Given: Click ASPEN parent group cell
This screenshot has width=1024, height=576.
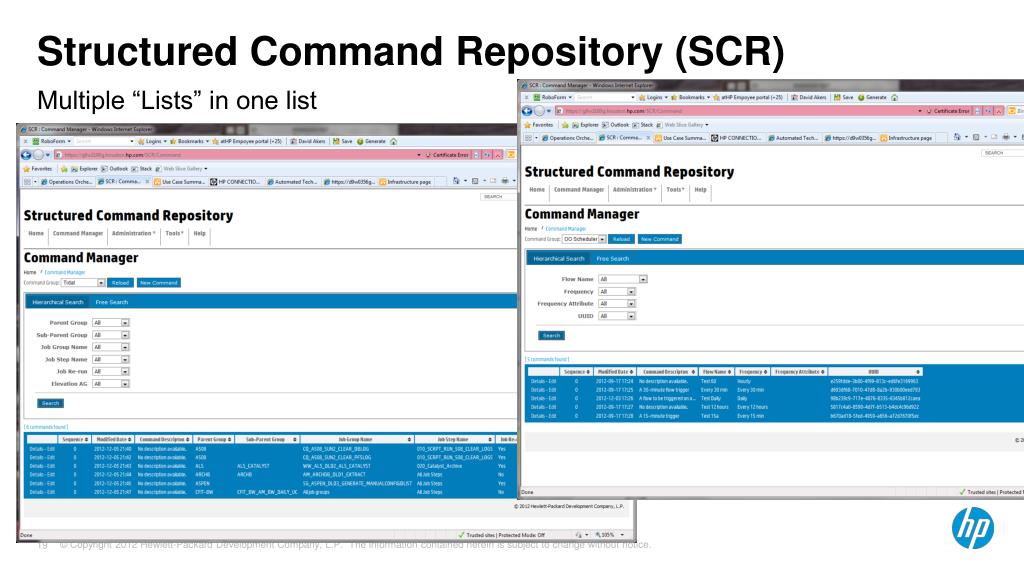Looking at the screenshot, I should (x=202, y=483).
